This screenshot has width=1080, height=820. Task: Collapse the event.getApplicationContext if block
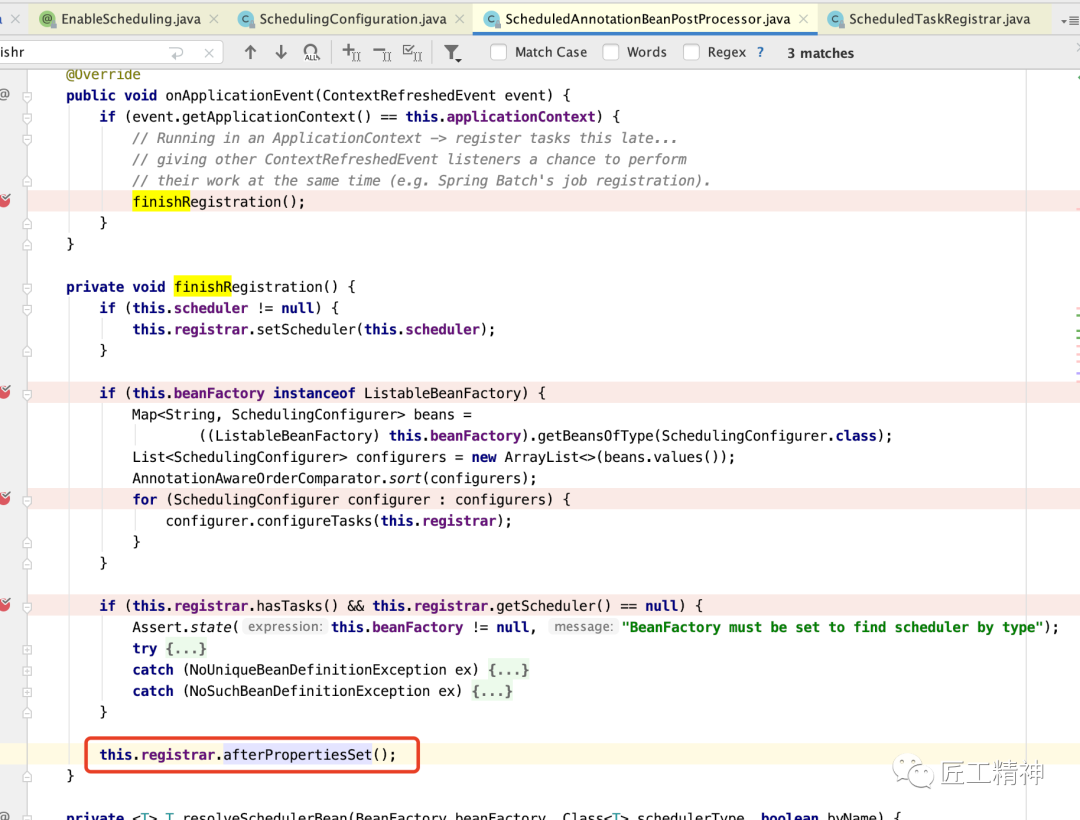click(x=27, y=118)
